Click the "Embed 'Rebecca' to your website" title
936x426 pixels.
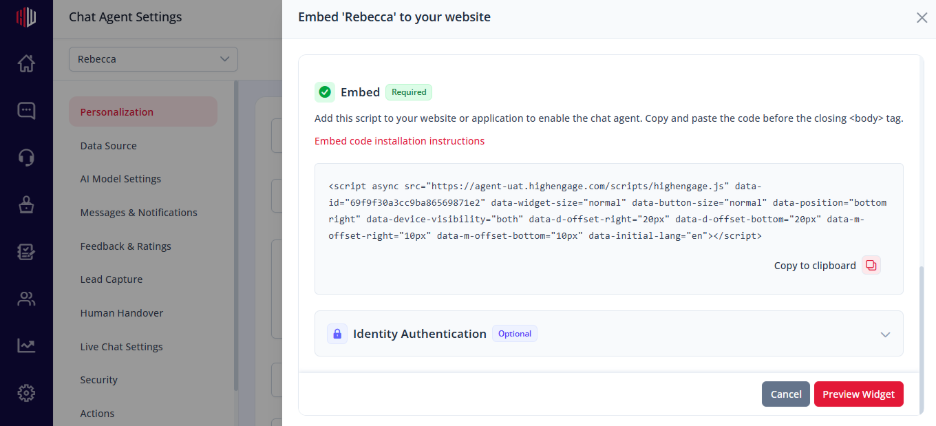(x=394, y=17)
